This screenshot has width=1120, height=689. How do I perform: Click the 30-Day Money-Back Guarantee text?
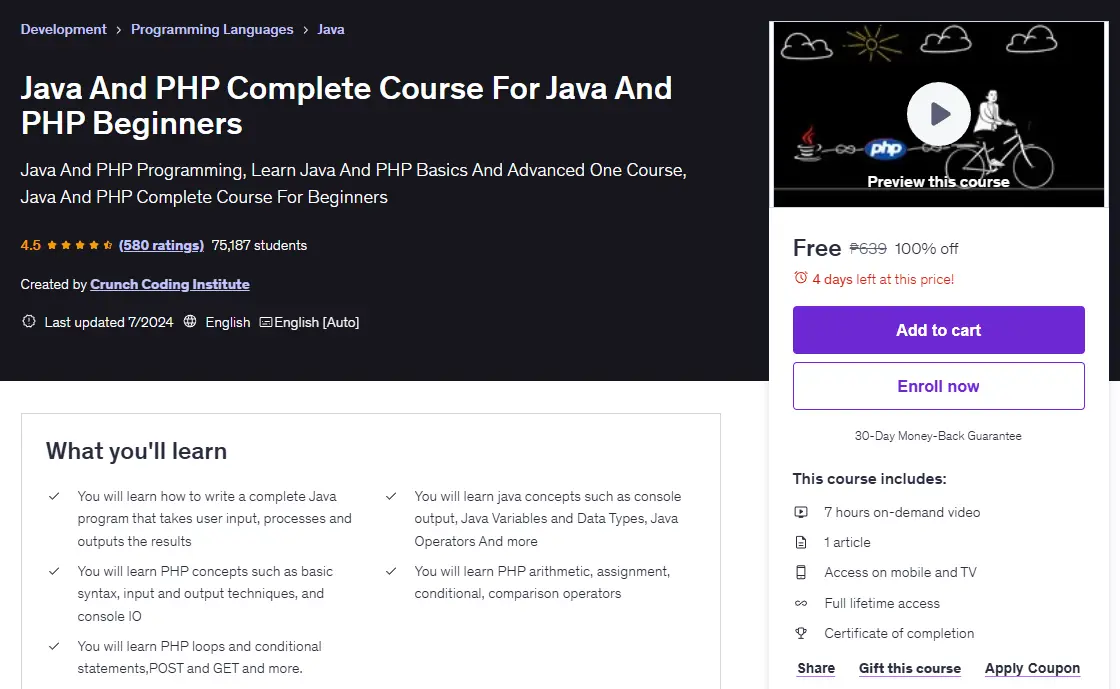pos(938,436)
